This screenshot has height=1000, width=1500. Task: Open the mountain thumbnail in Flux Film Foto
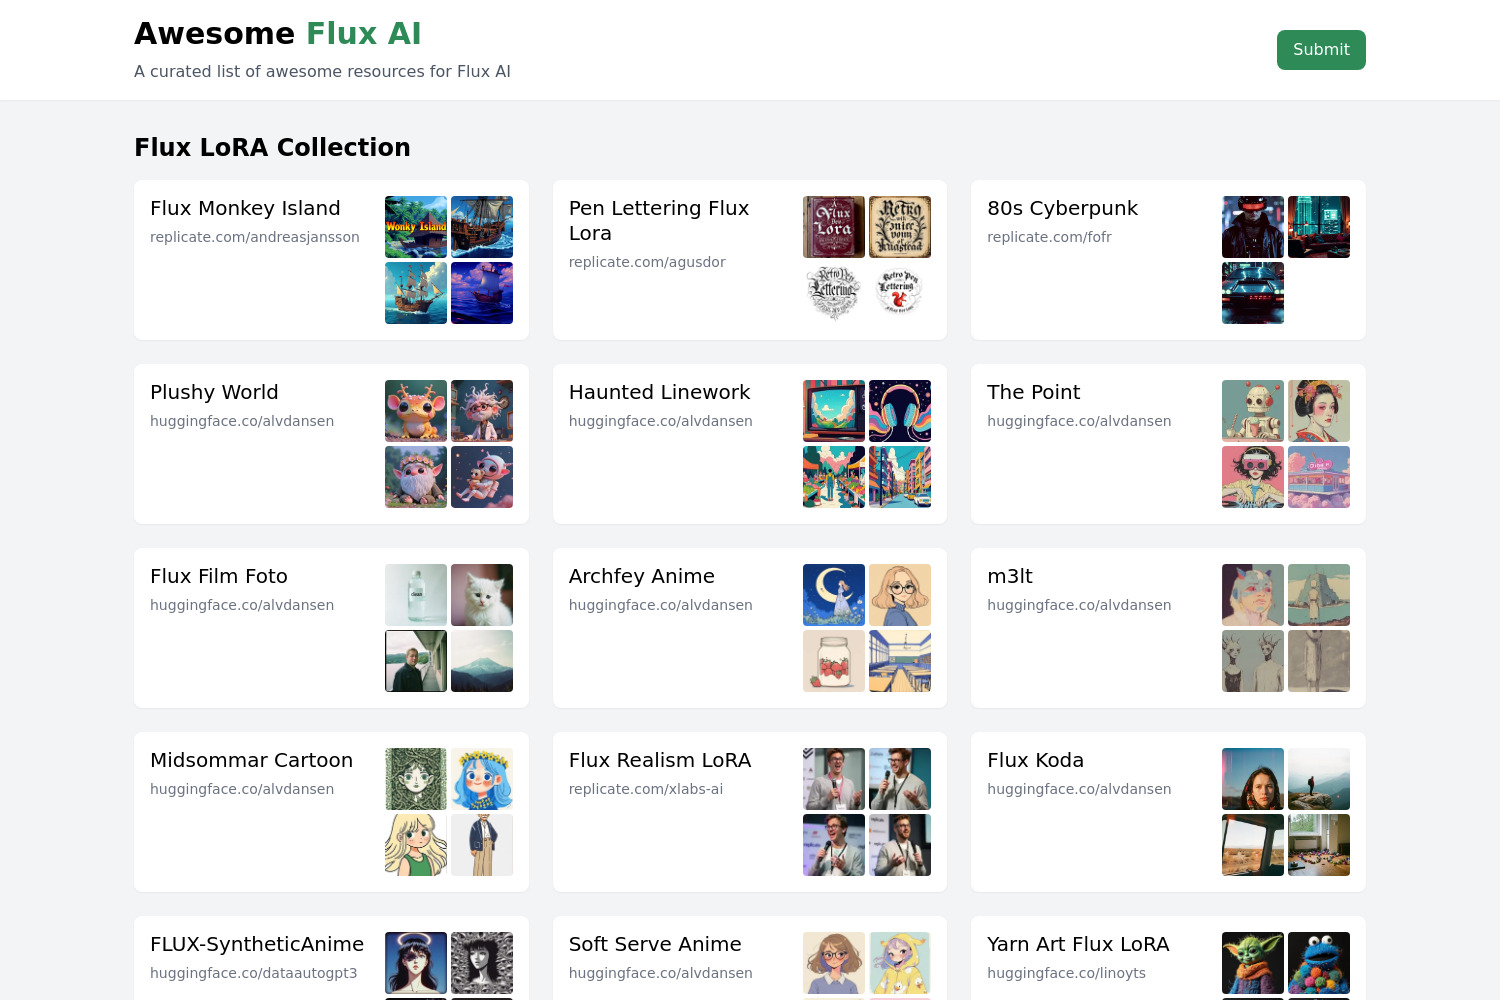tap(482, 661)
